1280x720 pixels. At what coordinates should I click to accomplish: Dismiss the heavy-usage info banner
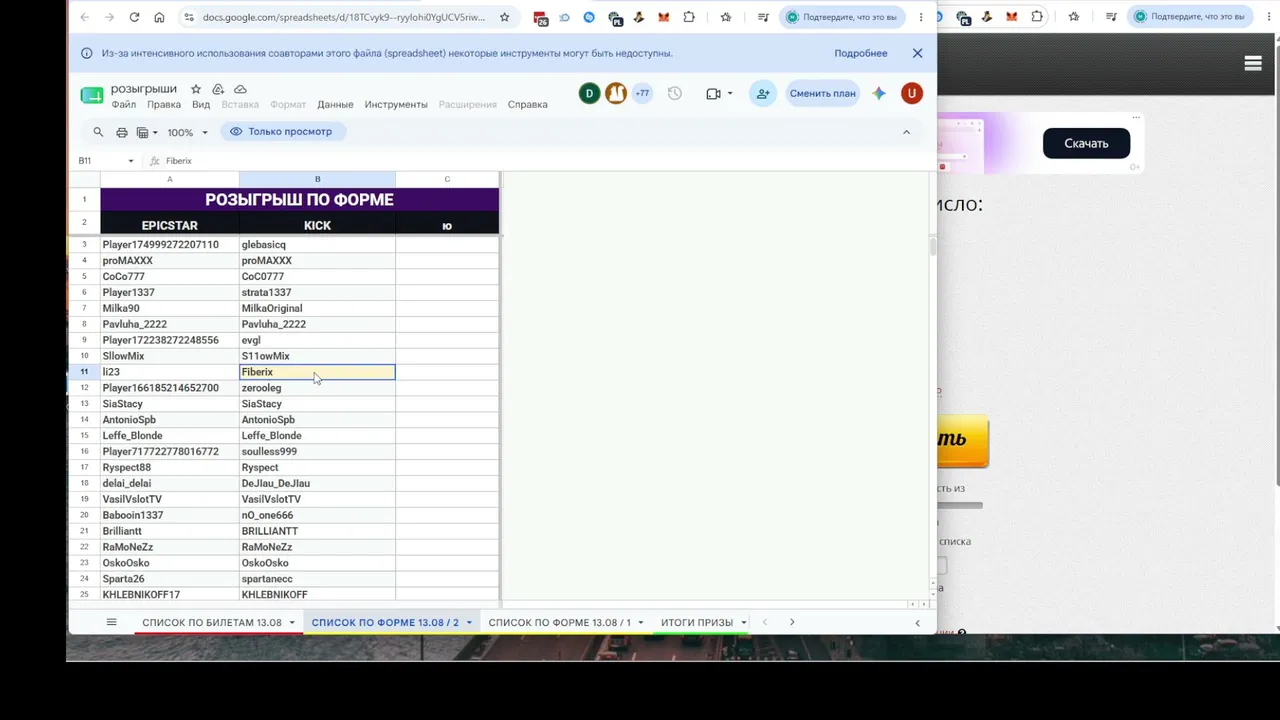[917, 53]
